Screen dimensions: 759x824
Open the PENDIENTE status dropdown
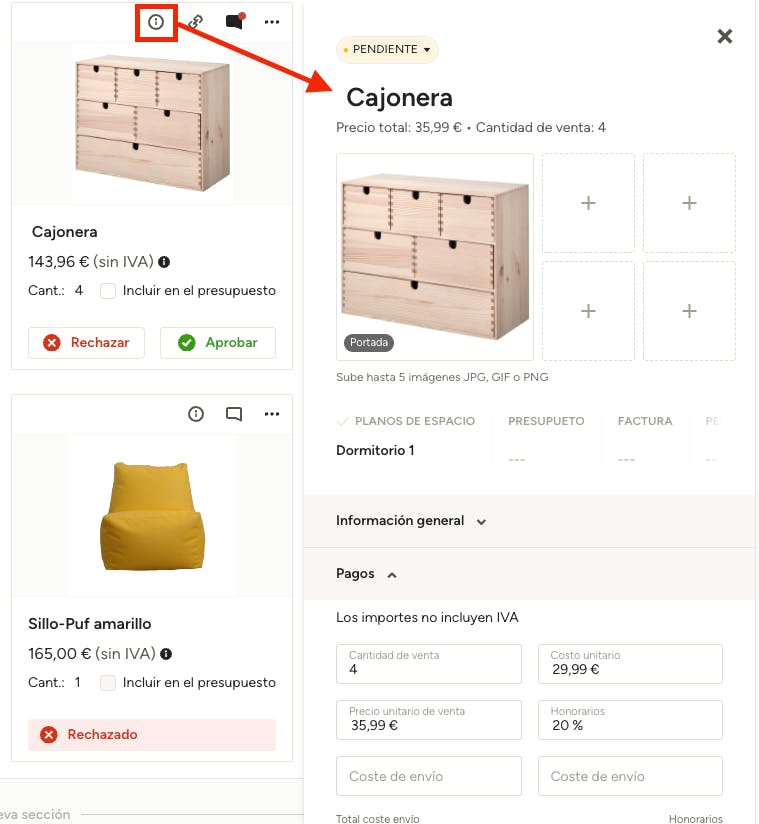(x=387, y=49)
